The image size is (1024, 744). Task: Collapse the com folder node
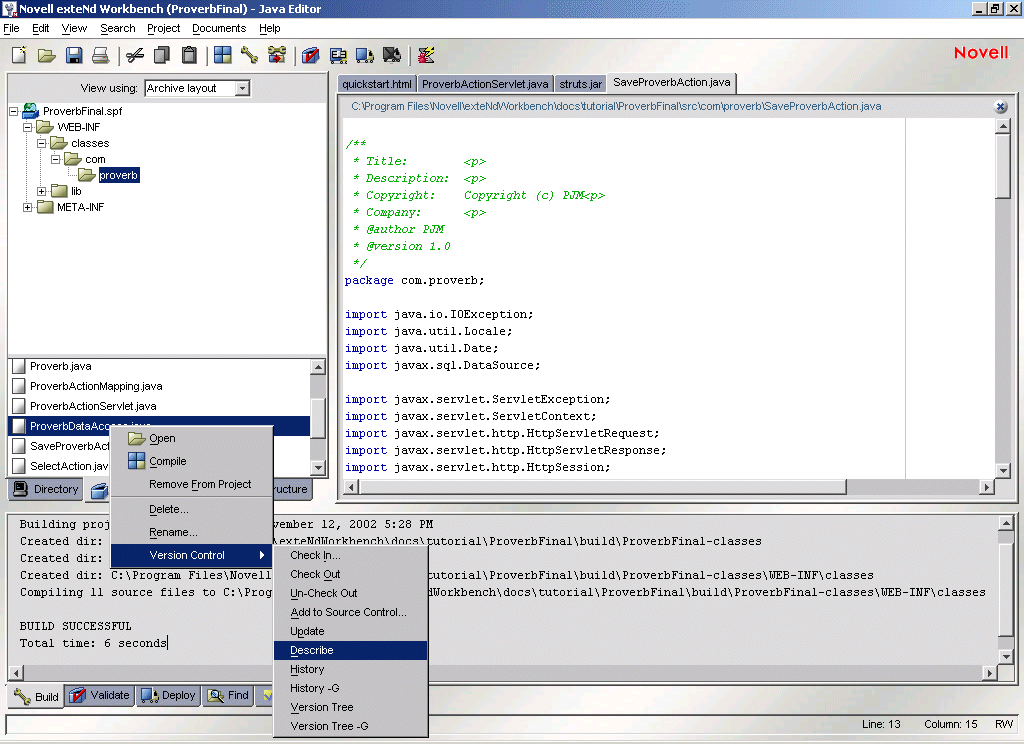click(56, 159)
